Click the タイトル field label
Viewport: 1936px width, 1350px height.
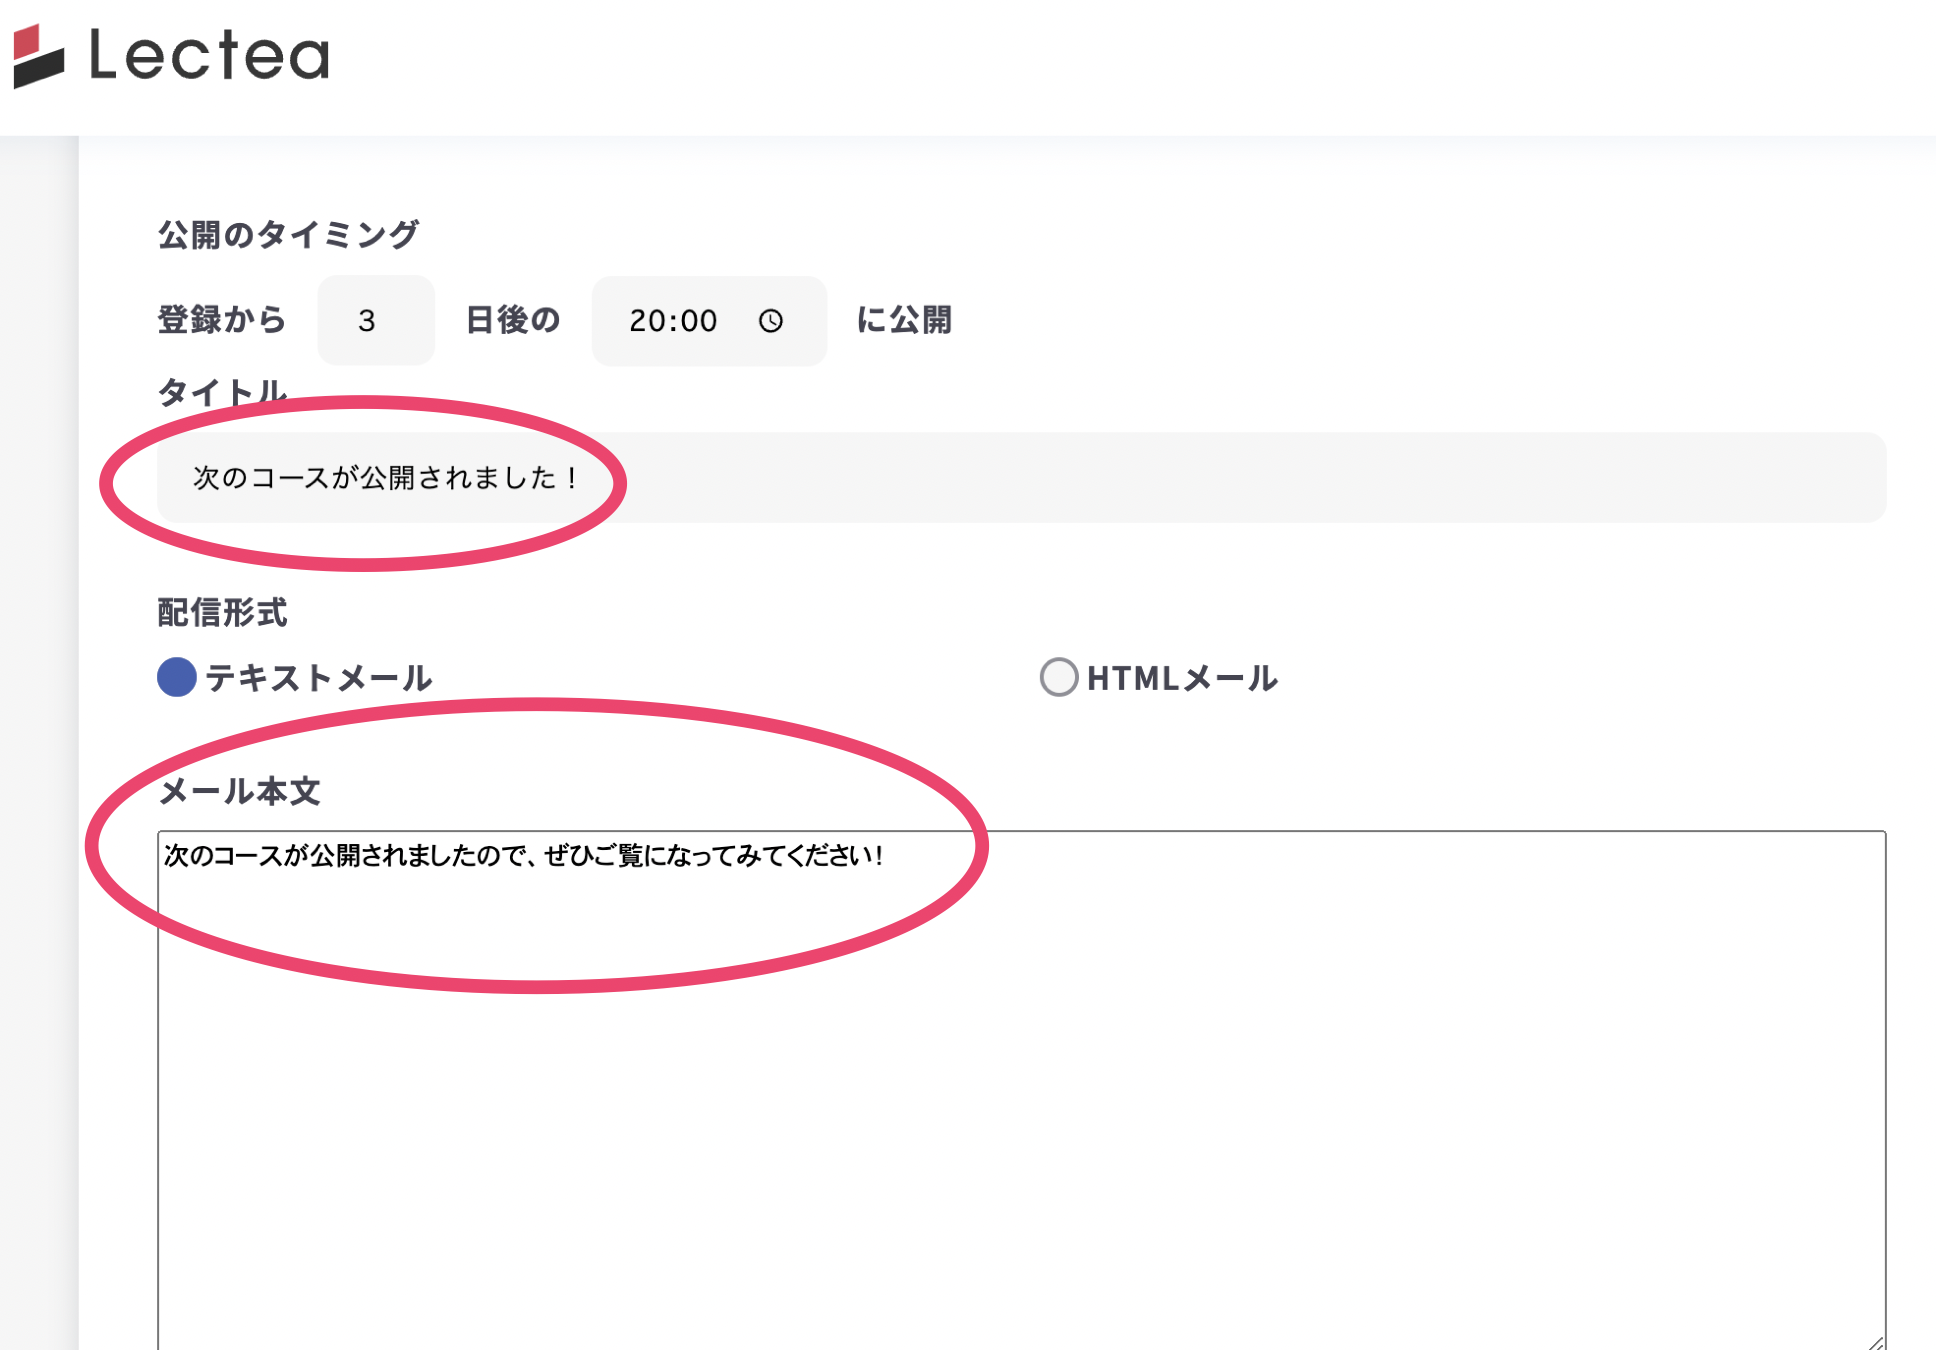click(222, 391)
